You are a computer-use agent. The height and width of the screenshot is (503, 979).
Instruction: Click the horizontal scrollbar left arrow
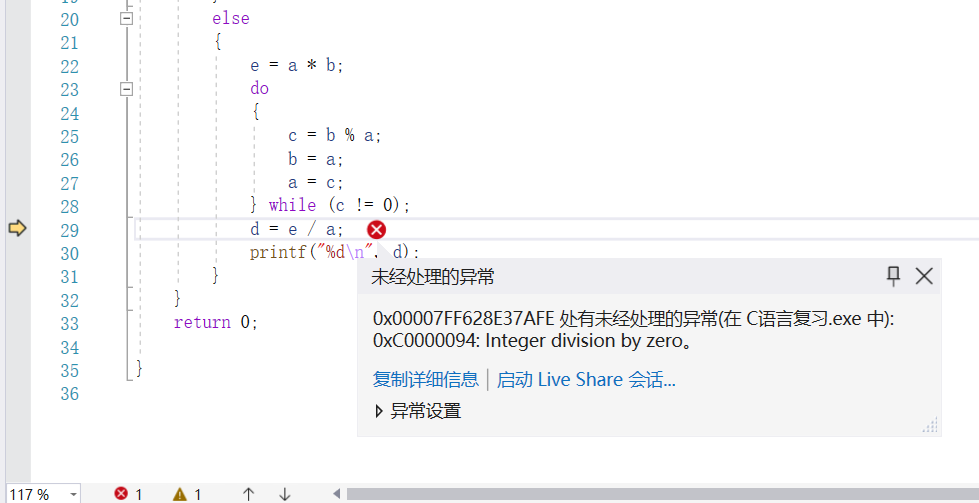coord(337,494)
